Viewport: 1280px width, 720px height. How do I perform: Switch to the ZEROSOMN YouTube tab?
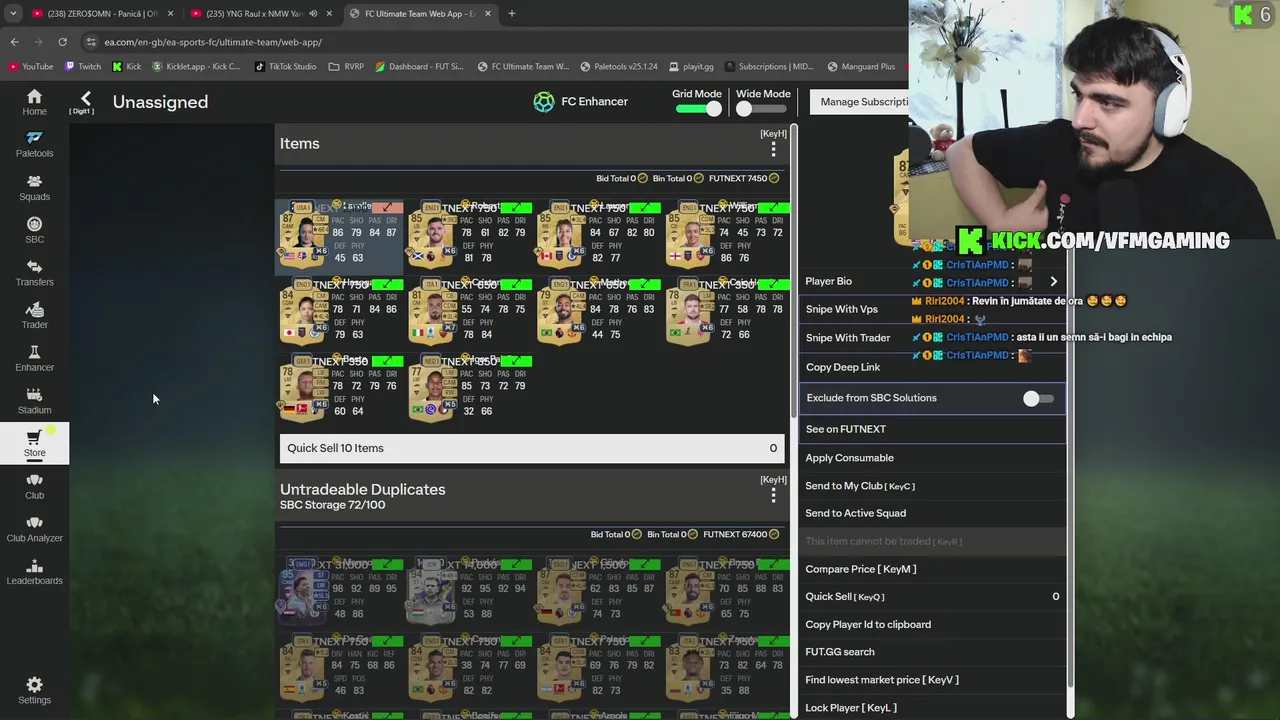(x=104, y=13)
